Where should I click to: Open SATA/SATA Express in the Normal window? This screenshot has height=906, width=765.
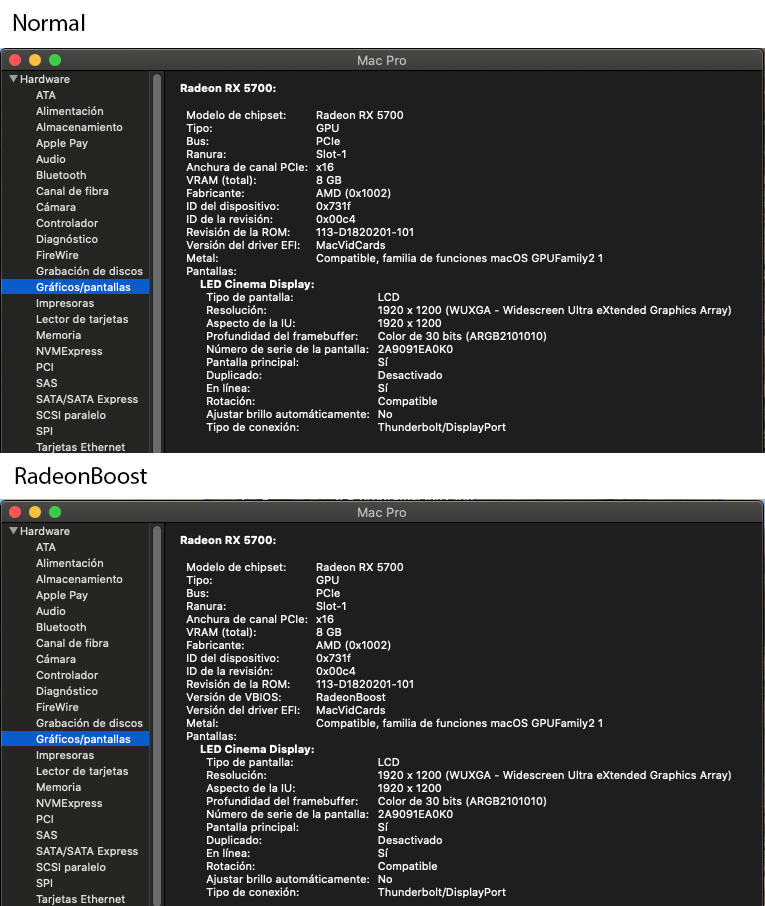87,399
